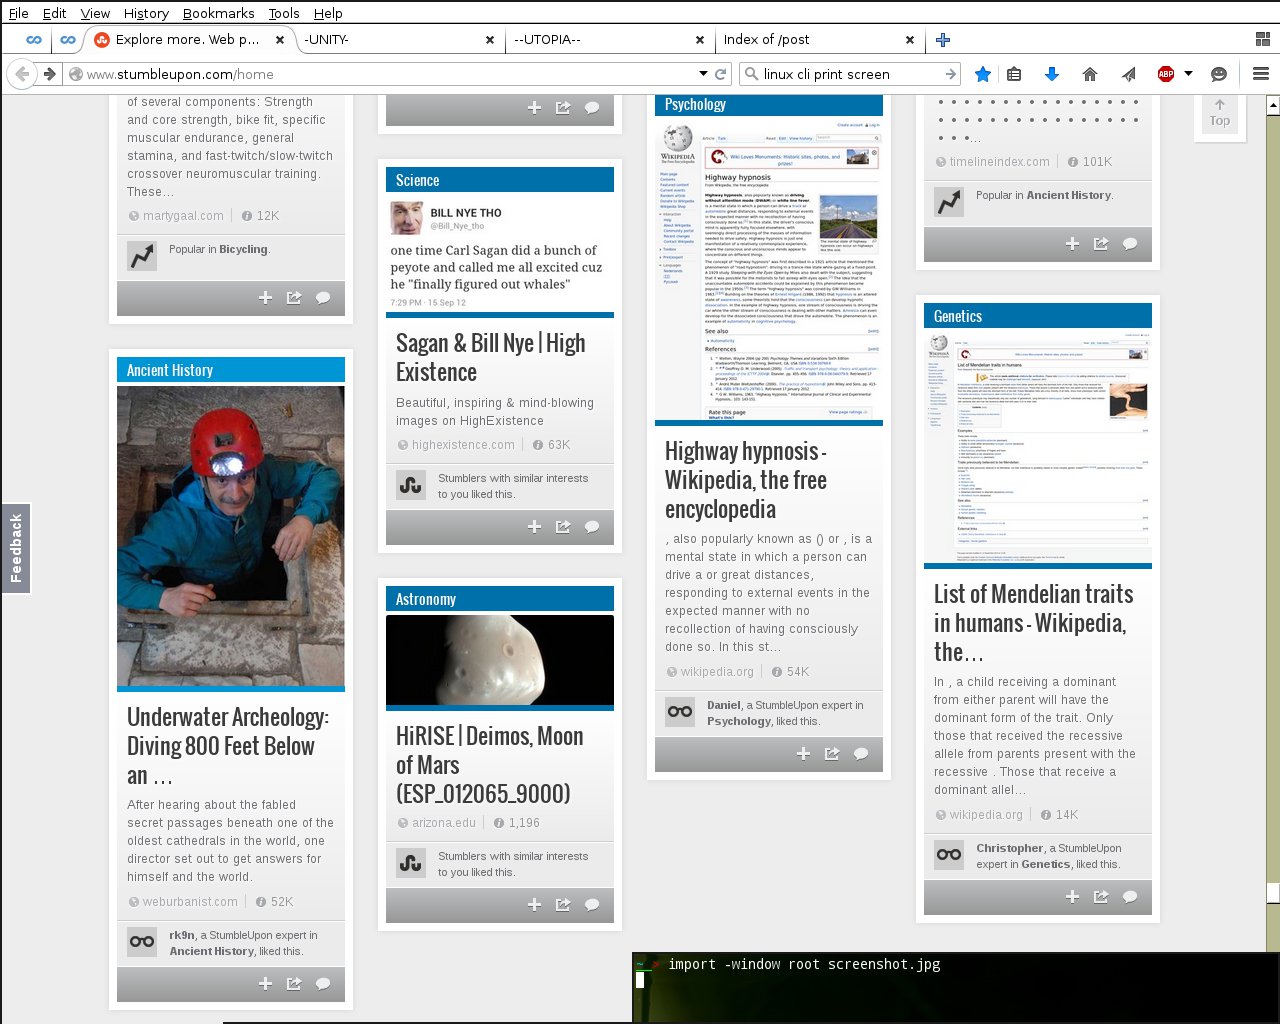Viewport: 1280px width, 1024px height.
Task: Click the paper plane send icon
Action: [x=1129, y=74]
